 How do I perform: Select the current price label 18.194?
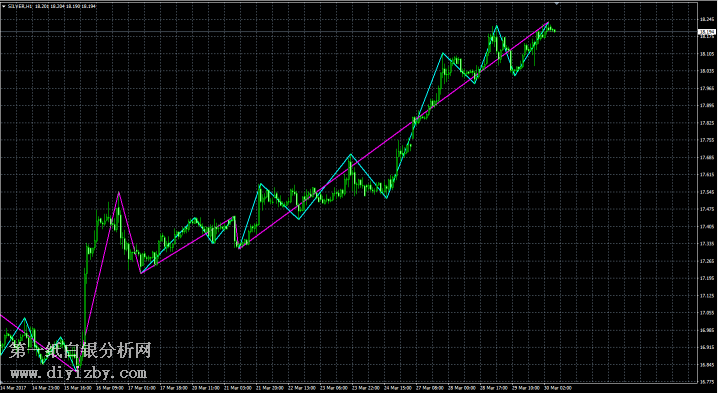pyautogui.click(x=706, y=32)
